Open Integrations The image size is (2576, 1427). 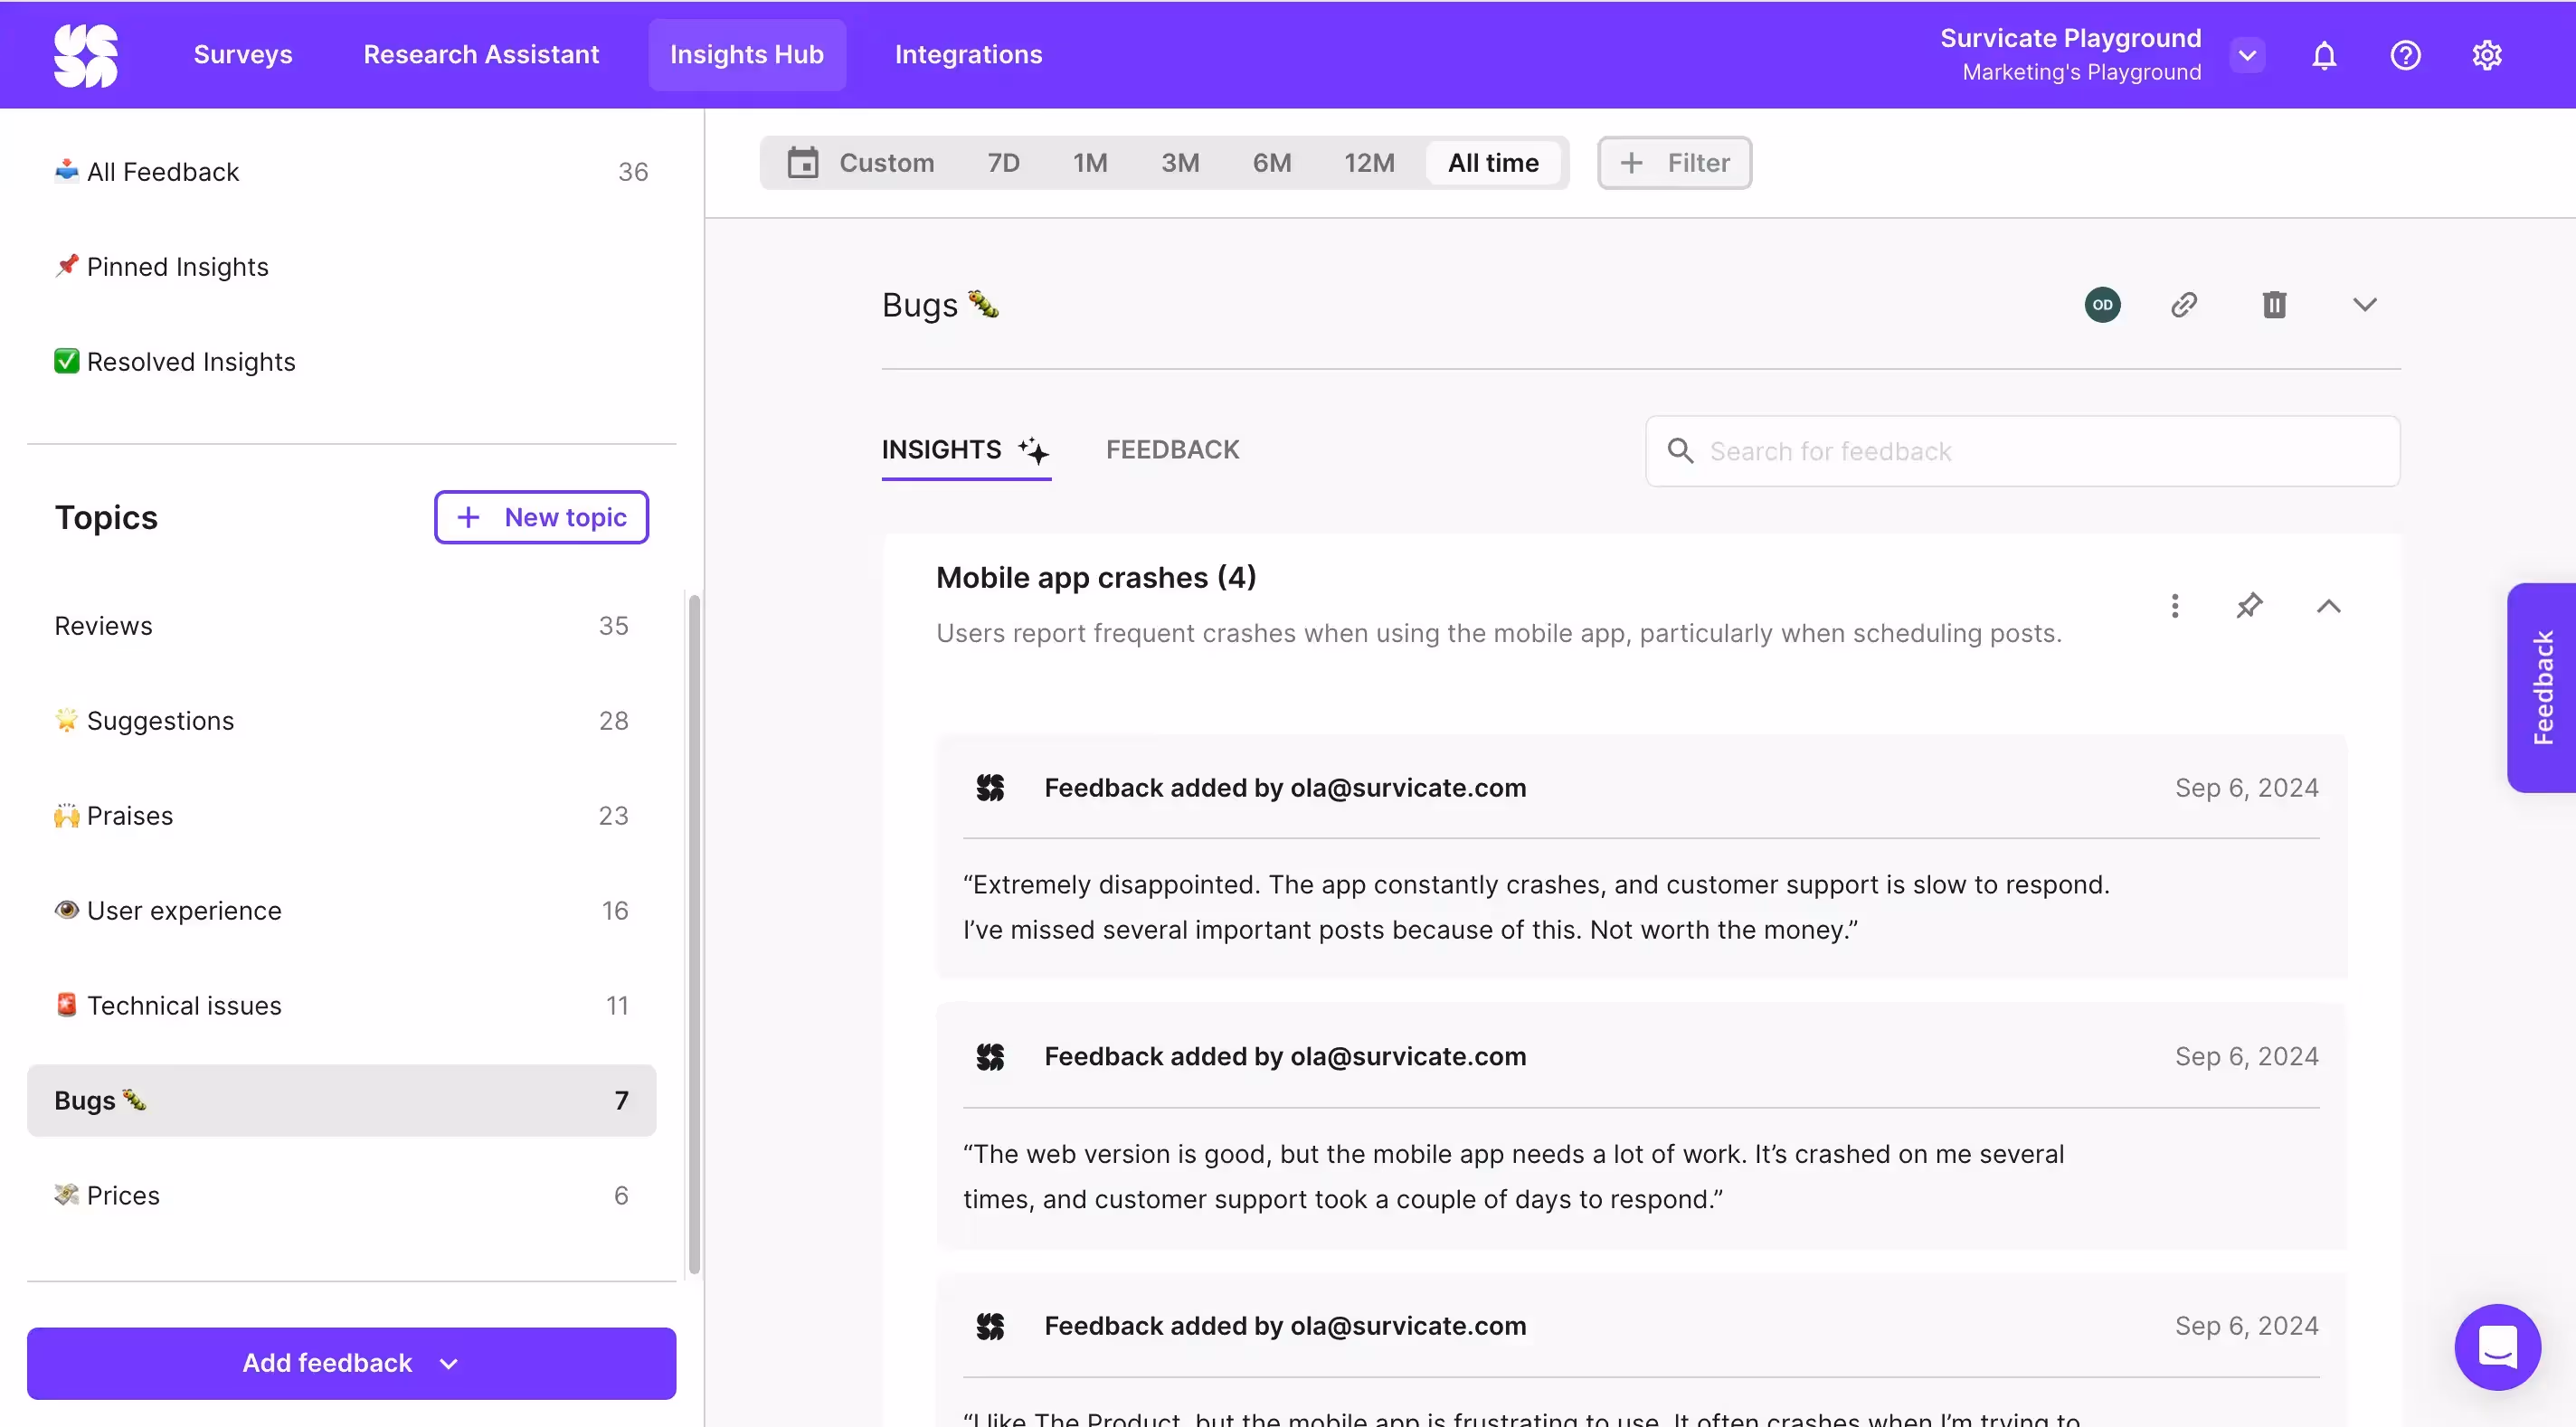[x=968, y=55]
